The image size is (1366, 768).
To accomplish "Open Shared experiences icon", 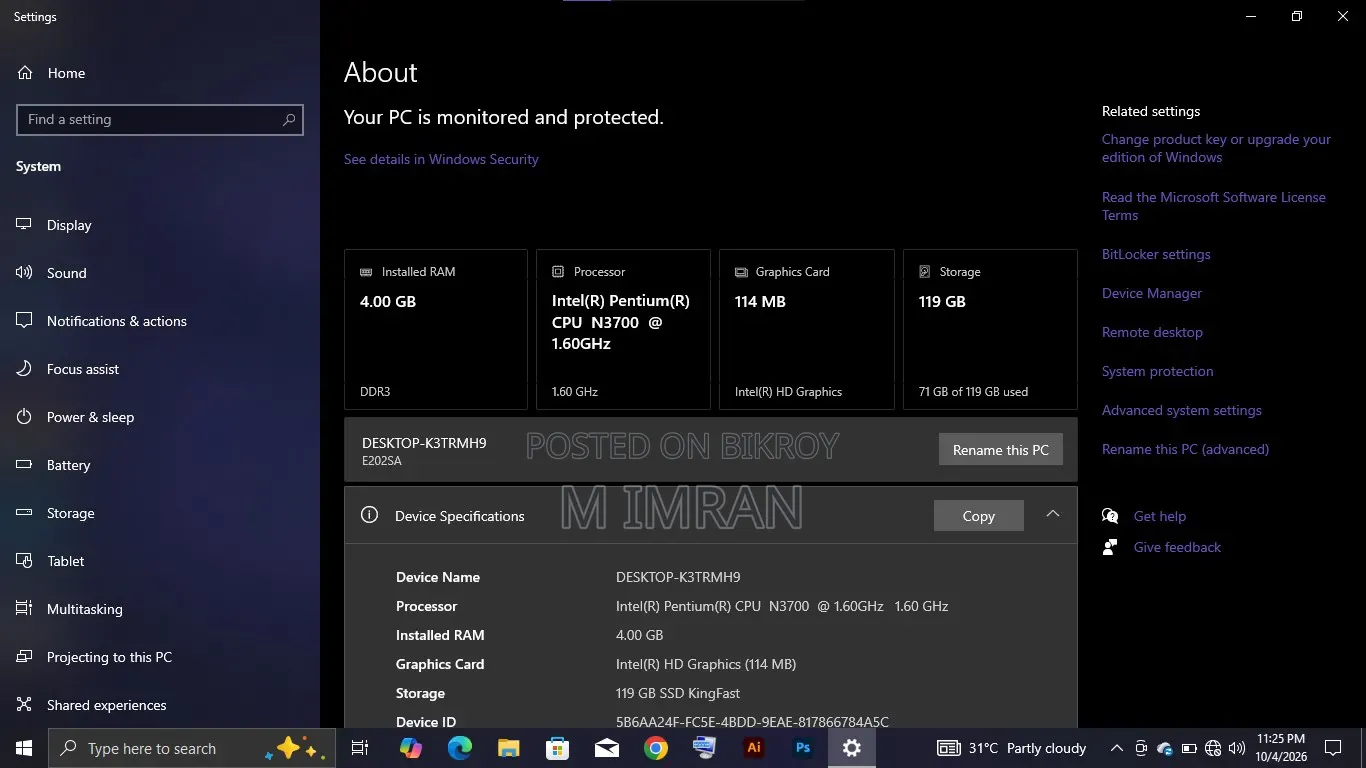I will click(25, 705).
